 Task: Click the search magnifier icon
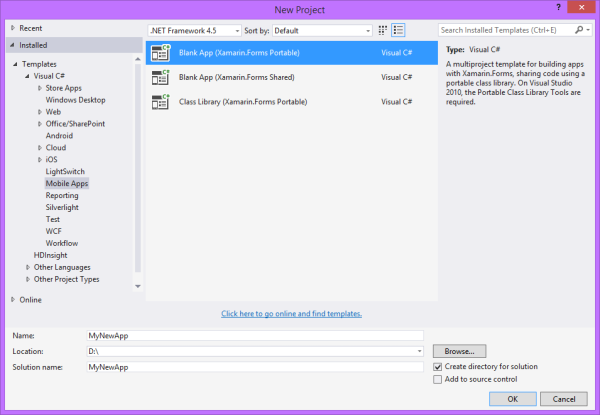[x=579, y=30]
